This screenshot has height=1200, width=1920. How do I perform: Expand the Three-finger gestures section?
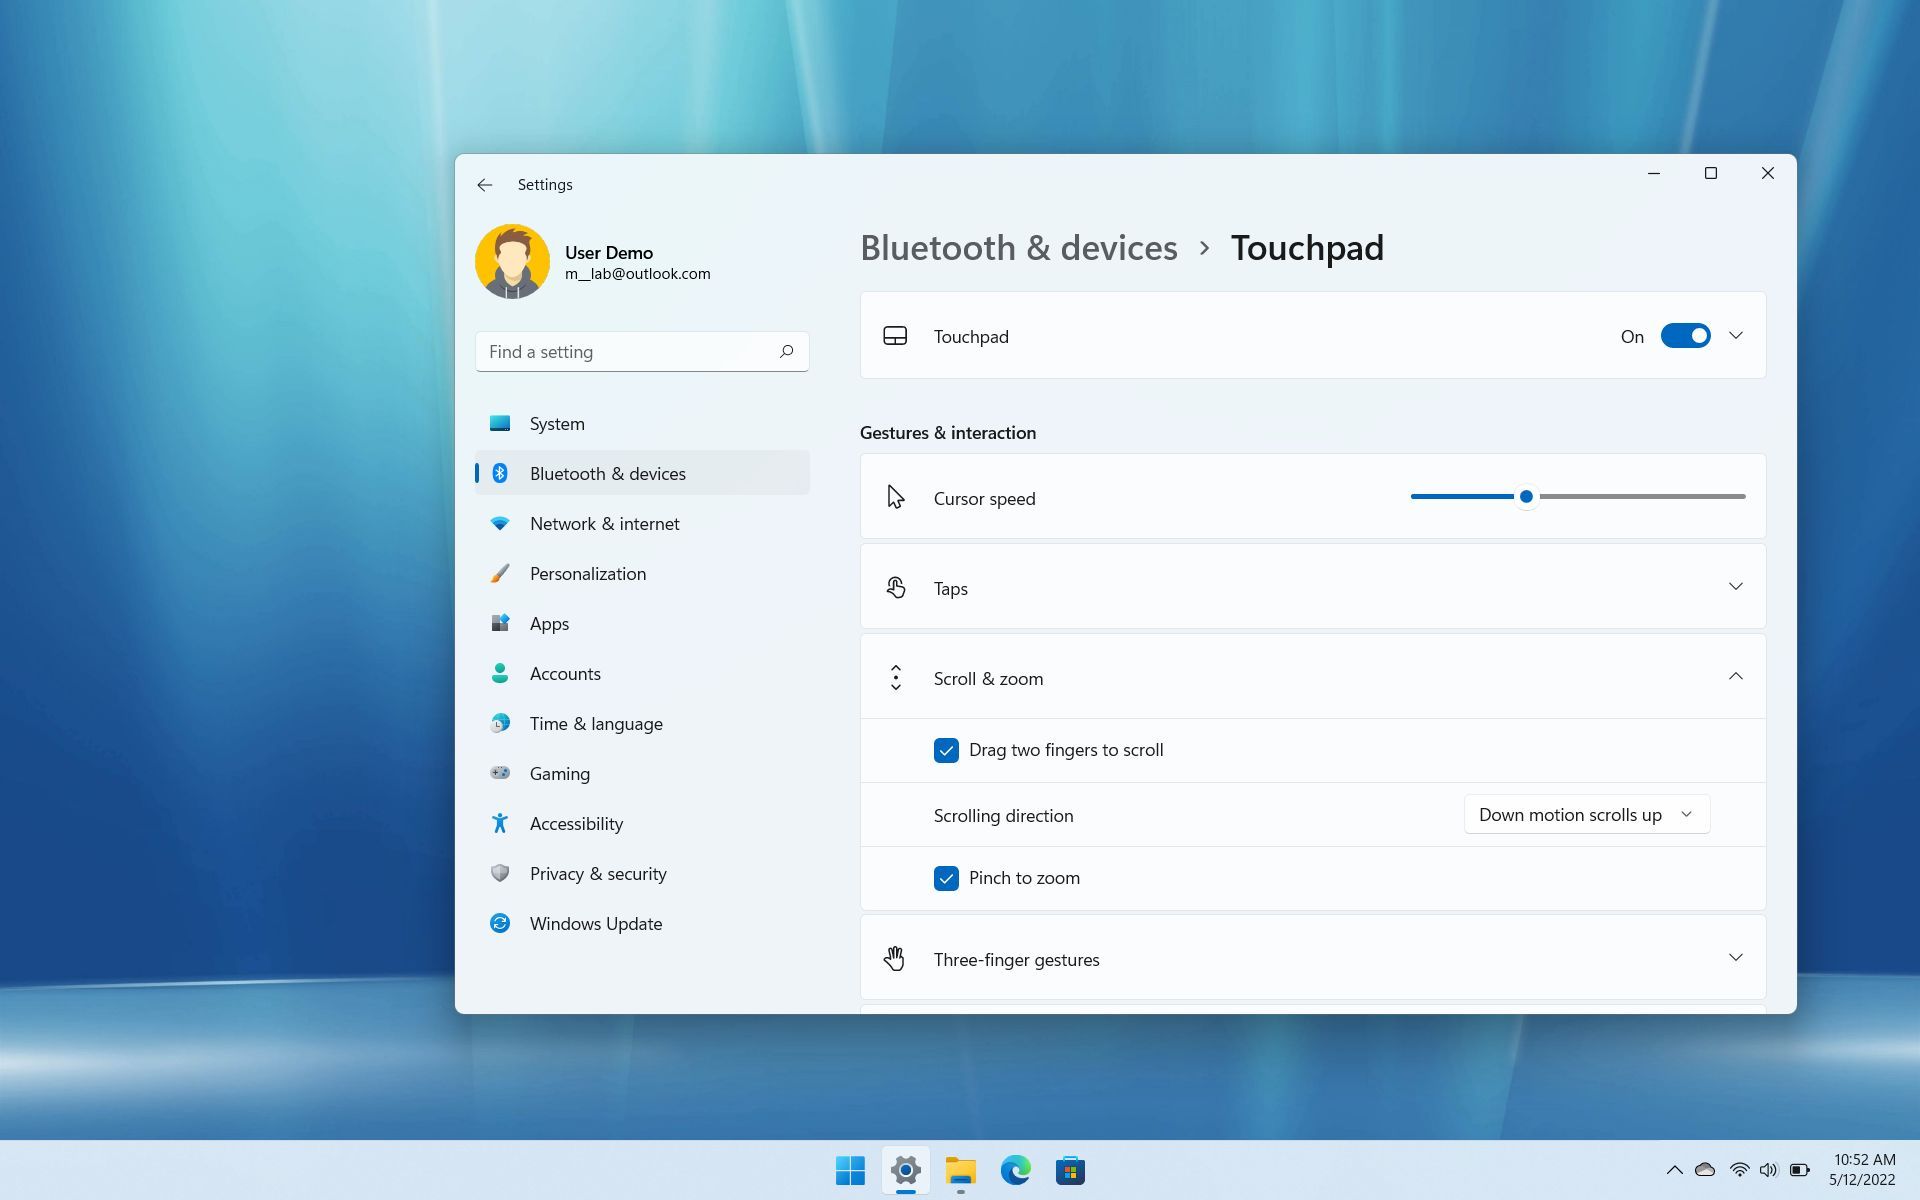click(x=1736, y=958)
